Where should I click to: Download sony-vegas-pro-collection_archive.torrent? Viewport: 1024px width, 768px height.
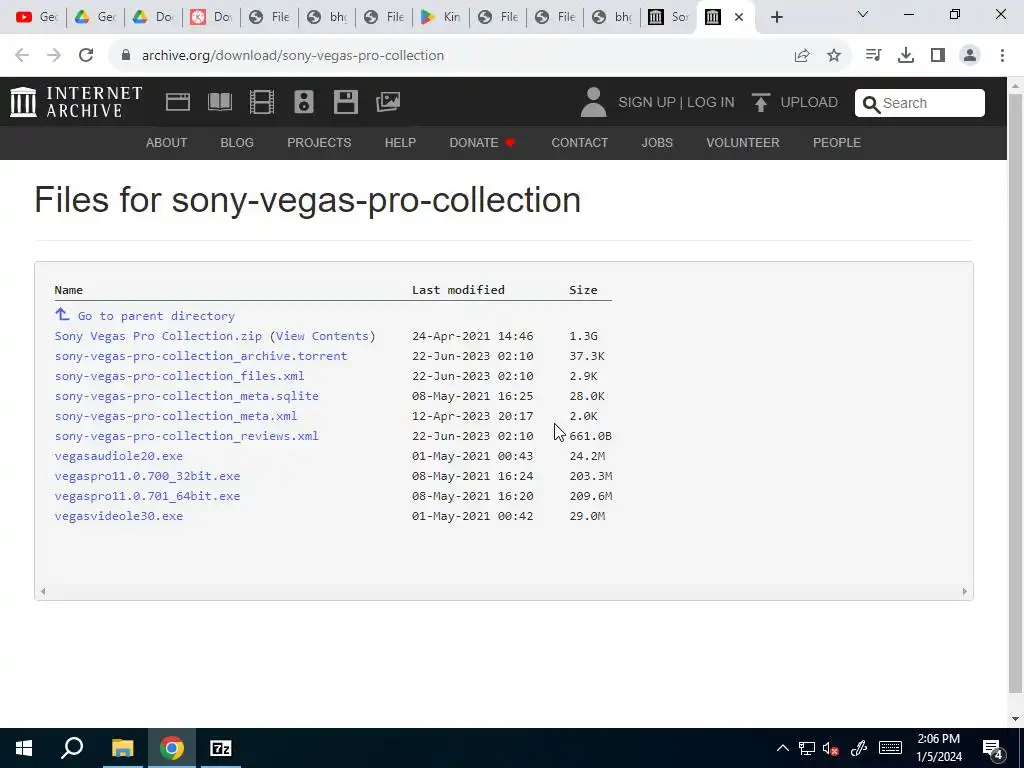coord(201,356)
